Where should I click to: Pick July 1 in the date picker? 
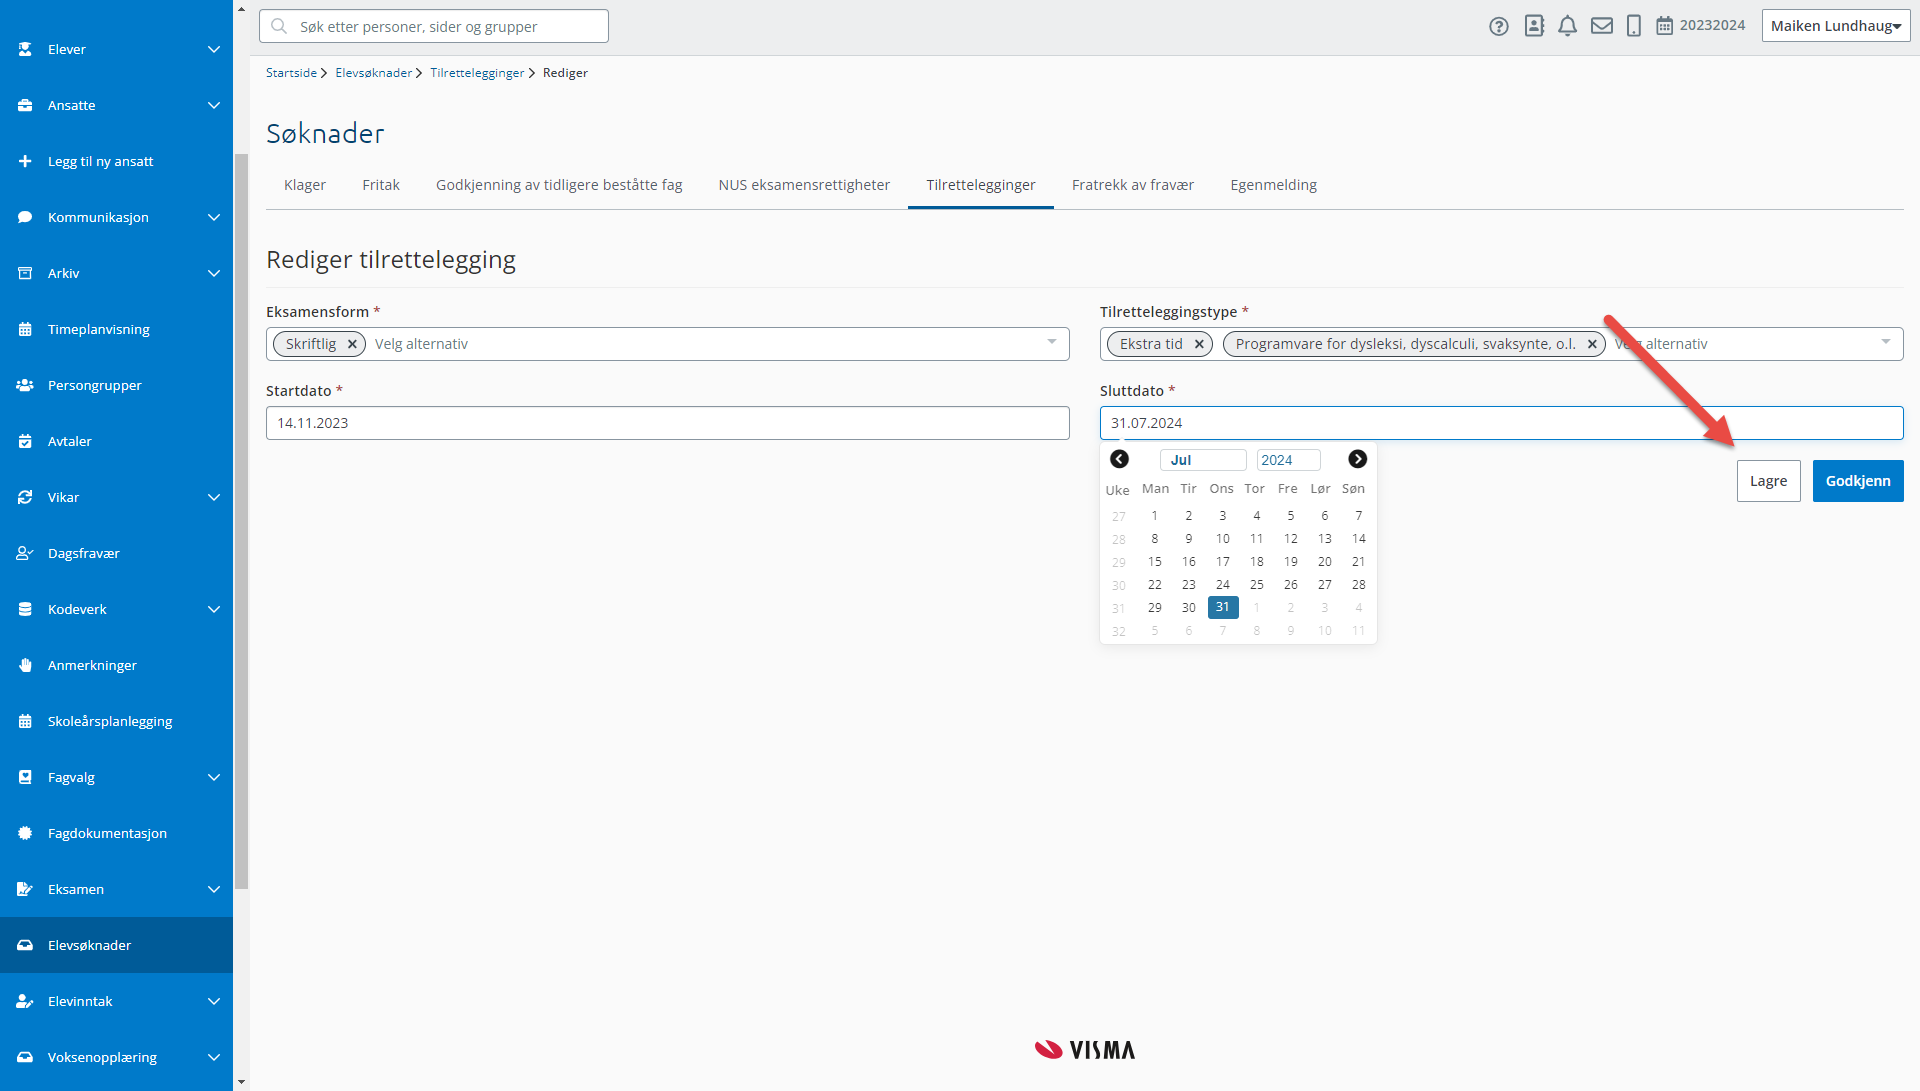(x=1154, y=516)
